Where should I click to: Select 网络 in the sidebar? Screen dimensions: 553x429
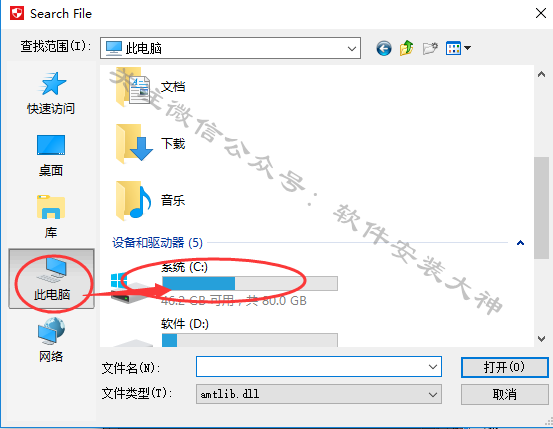[51, 340]
